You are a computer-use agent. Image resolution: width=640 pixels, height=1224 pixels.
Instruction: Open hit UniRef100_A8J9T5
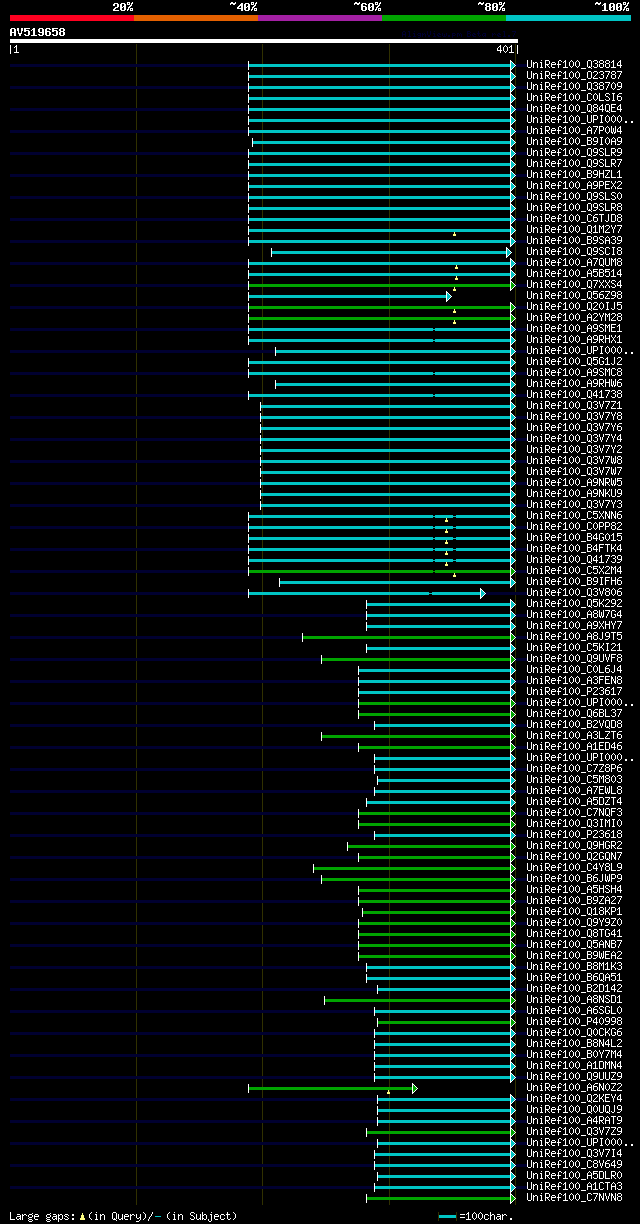(574, 637)
